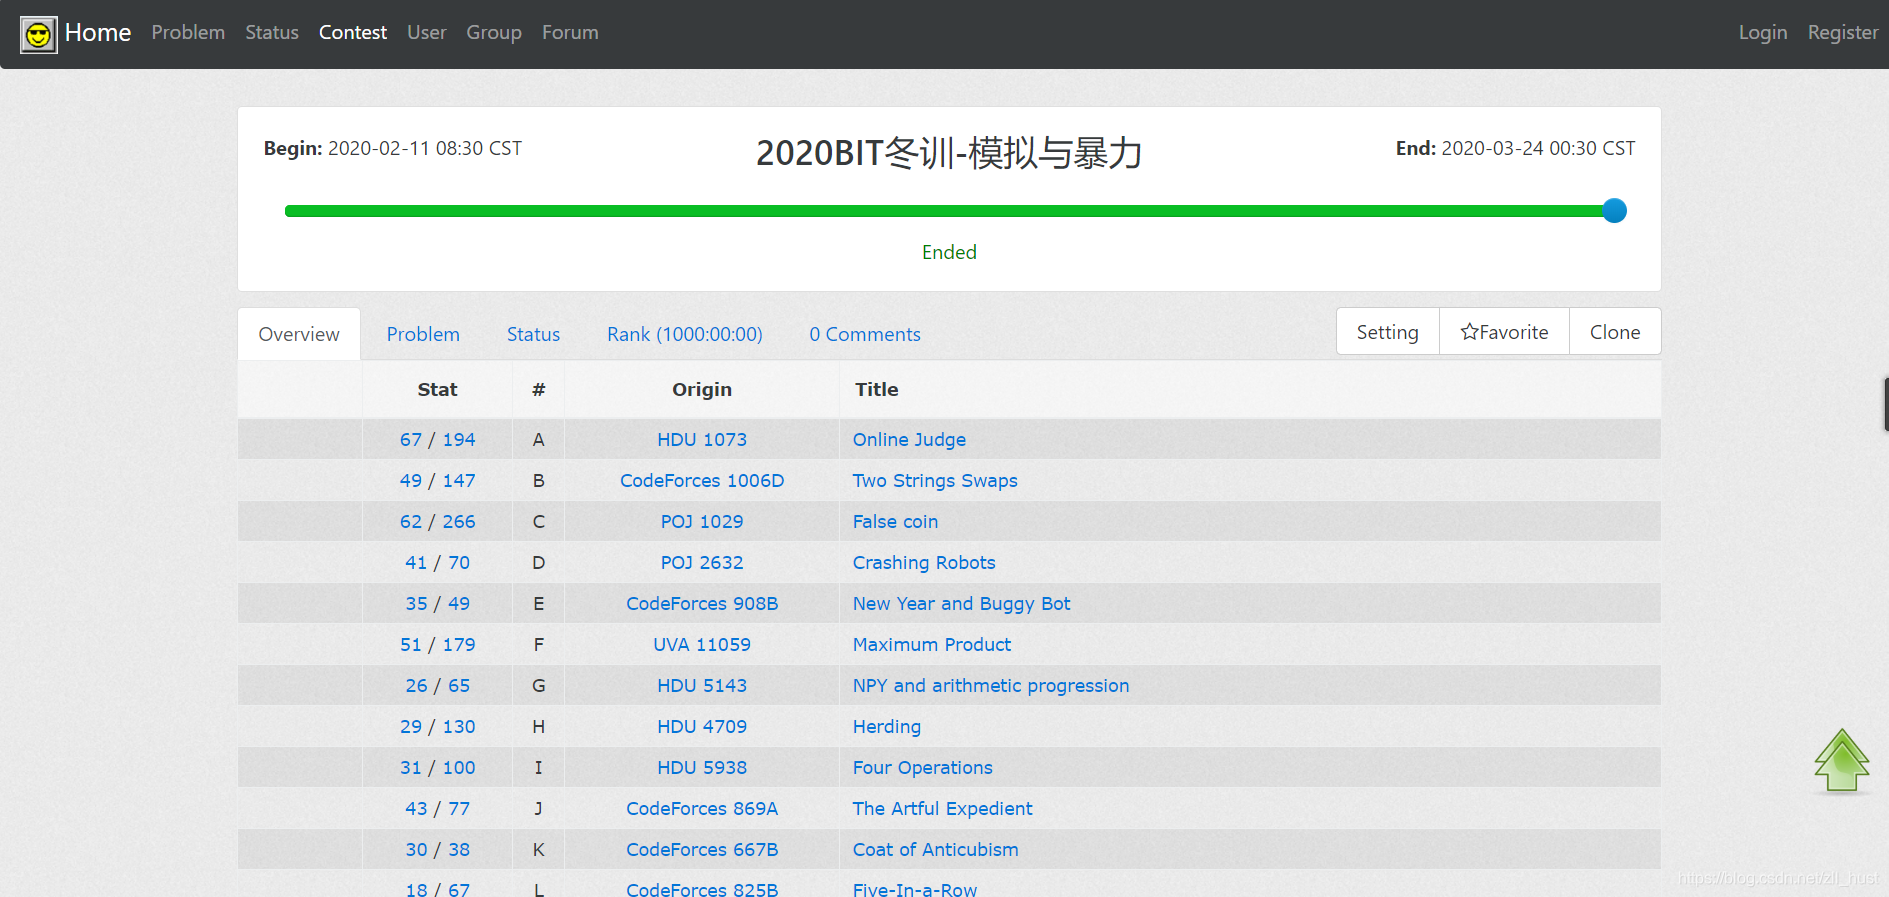Switch to the contest Status tab
Screen dimensions: 1889x897
533,334
